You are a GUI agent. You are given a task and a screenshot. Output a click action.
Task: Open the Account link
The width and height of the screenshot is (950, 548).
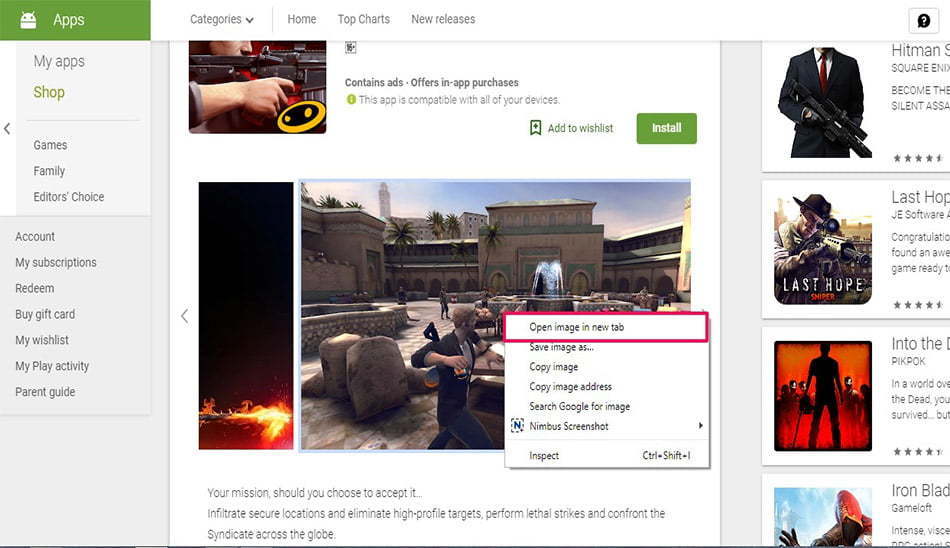pos(35,236)
